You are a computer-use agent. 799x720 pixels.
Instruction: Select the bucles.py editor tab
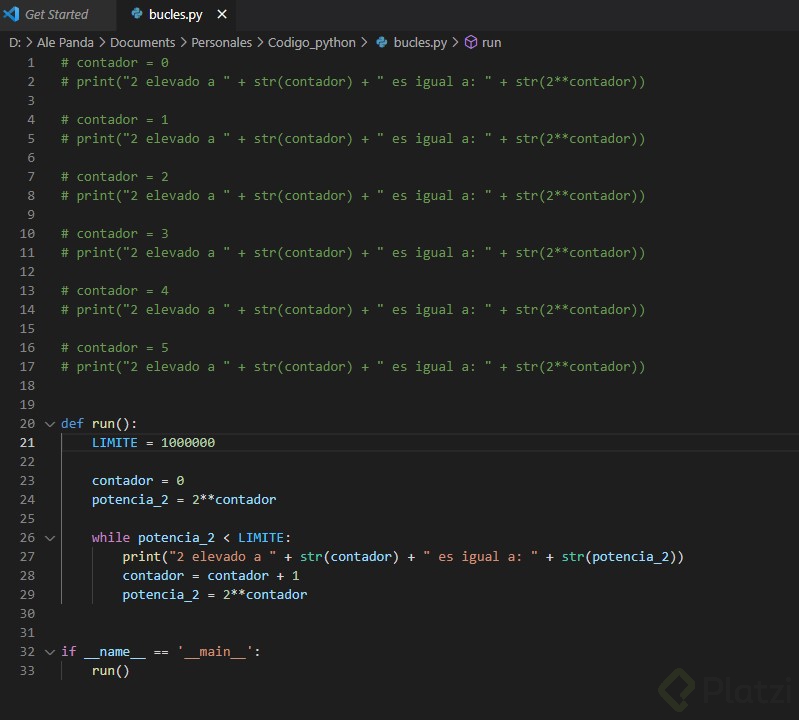(176, 14)
